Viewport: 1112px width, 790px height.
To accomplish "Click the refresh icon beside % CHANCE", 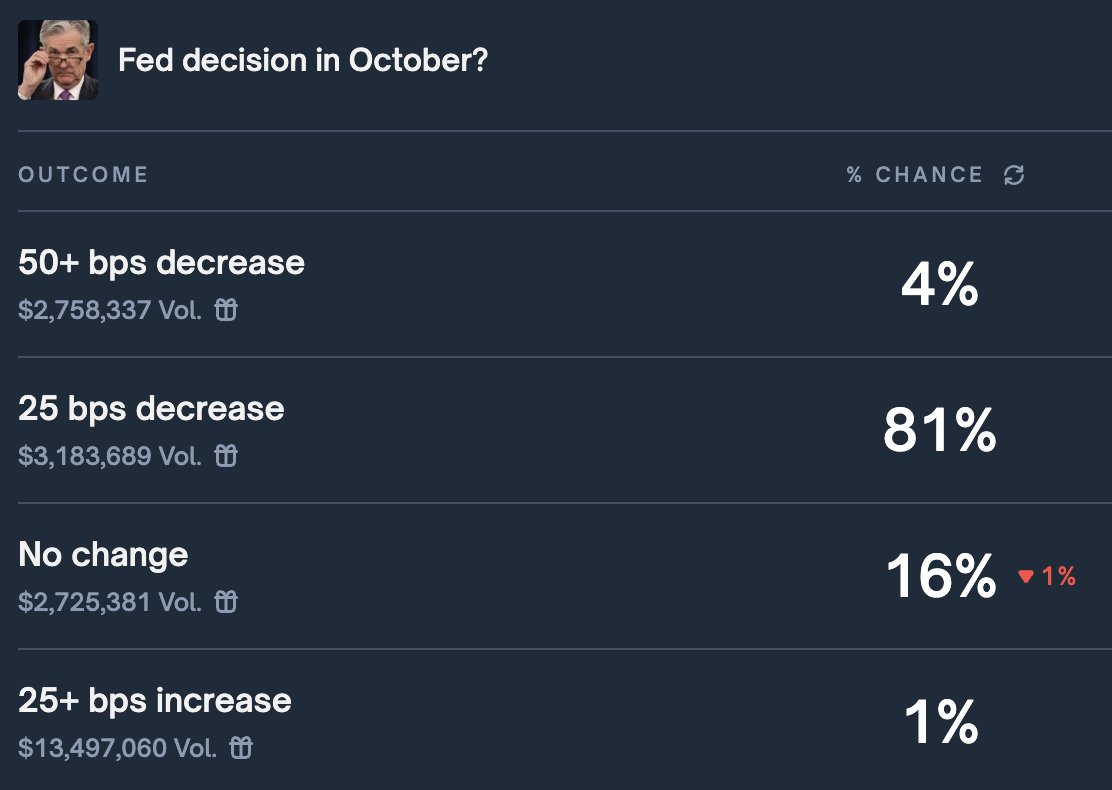I will pos(1014,174).
